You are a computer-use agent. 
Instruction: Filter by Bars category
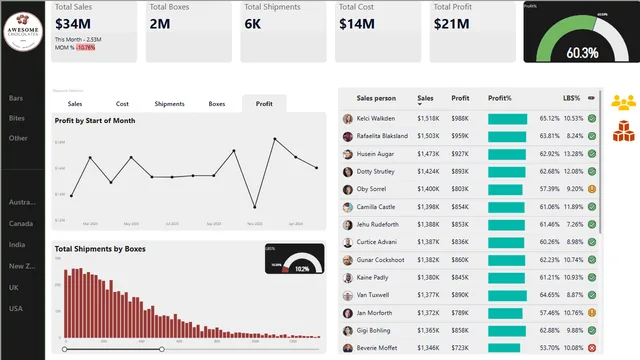tap(16, 98)
